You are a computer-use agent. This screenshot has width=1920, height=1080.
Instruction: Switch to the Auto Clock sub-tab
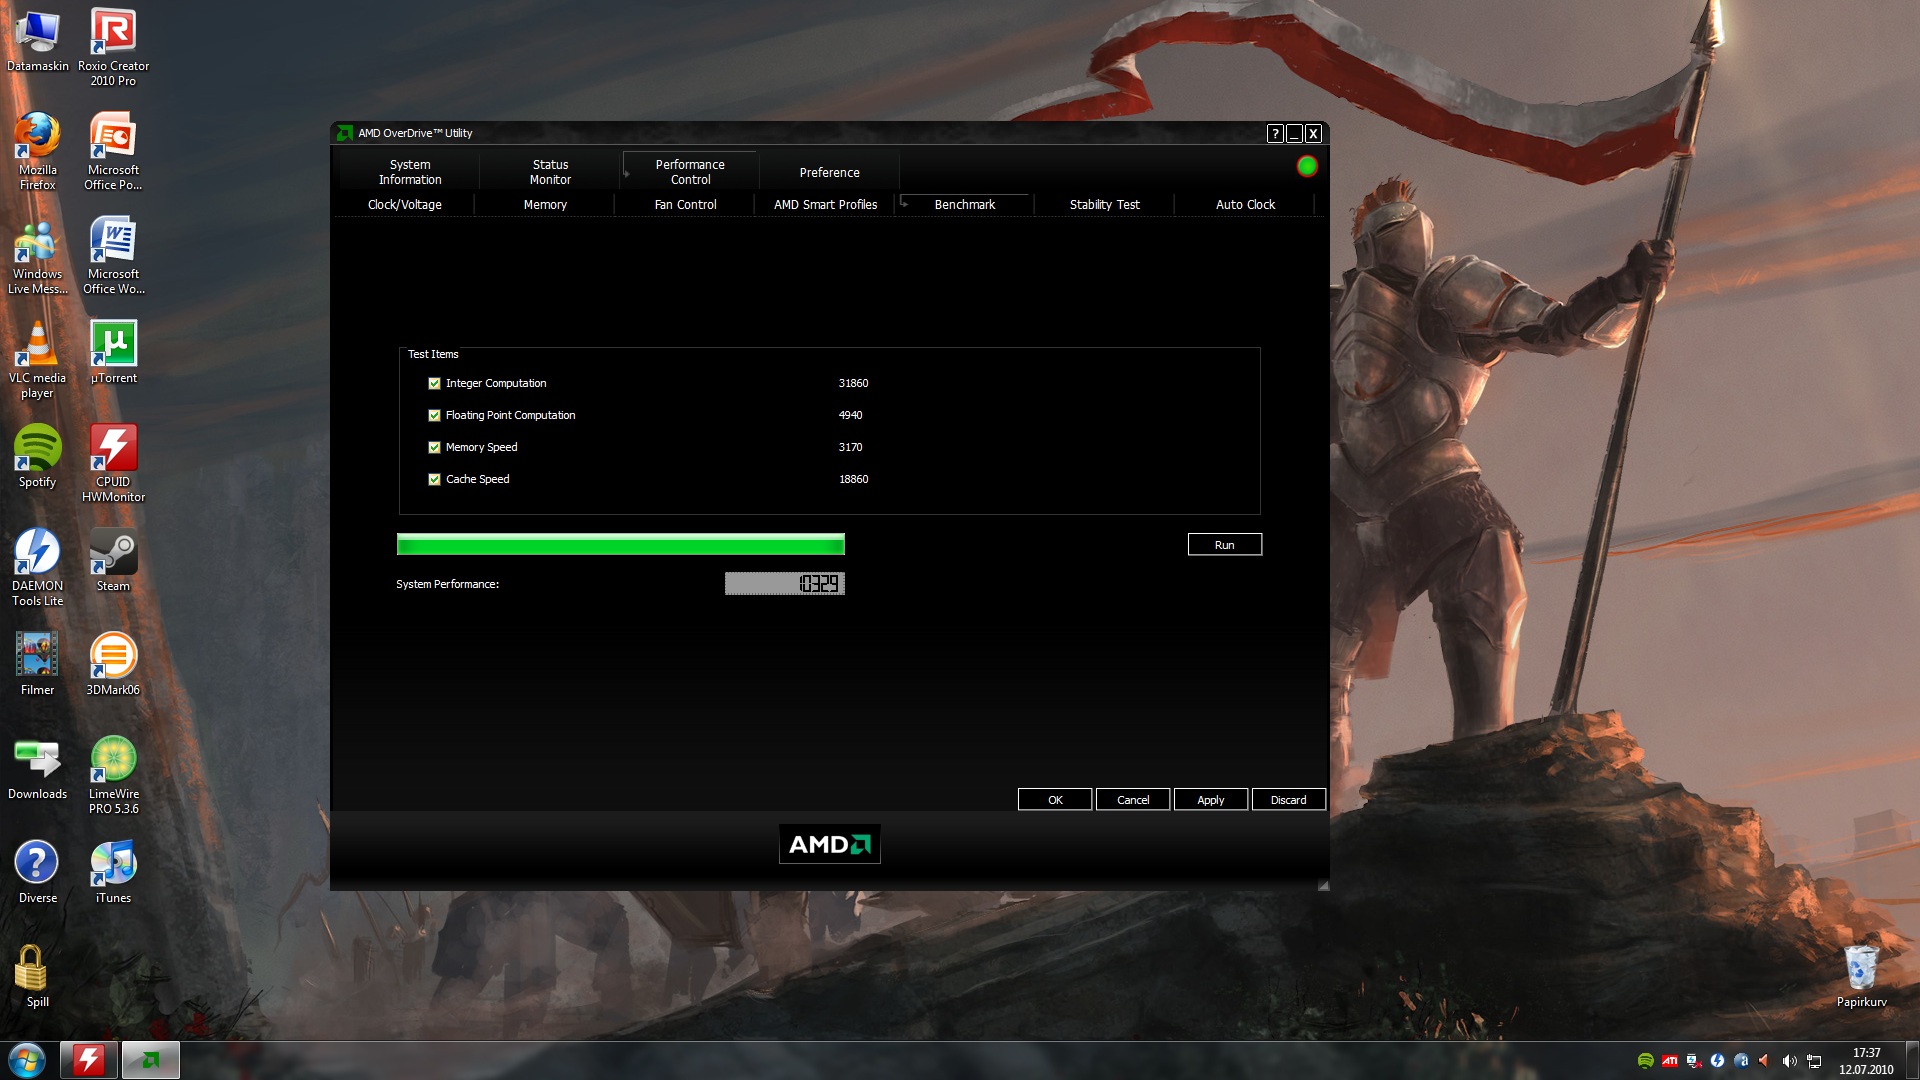click(1245, 204)
